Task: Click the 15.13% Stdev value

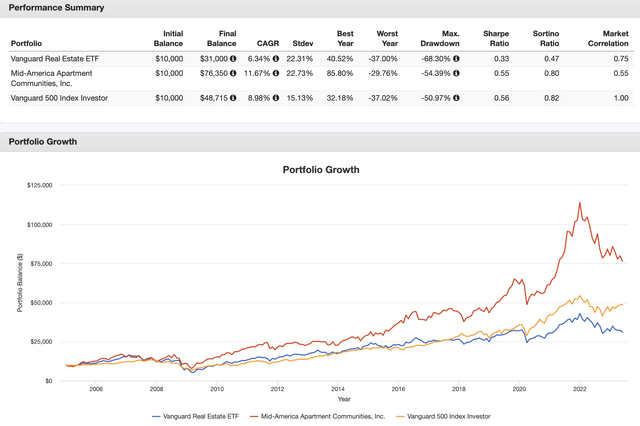Action: pyautogui.click(x=300, y=98)
